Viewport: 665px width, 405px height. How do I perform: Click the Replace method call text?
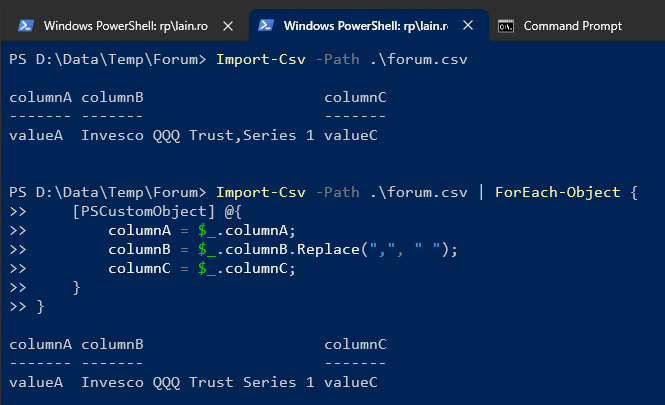point(328,249)
